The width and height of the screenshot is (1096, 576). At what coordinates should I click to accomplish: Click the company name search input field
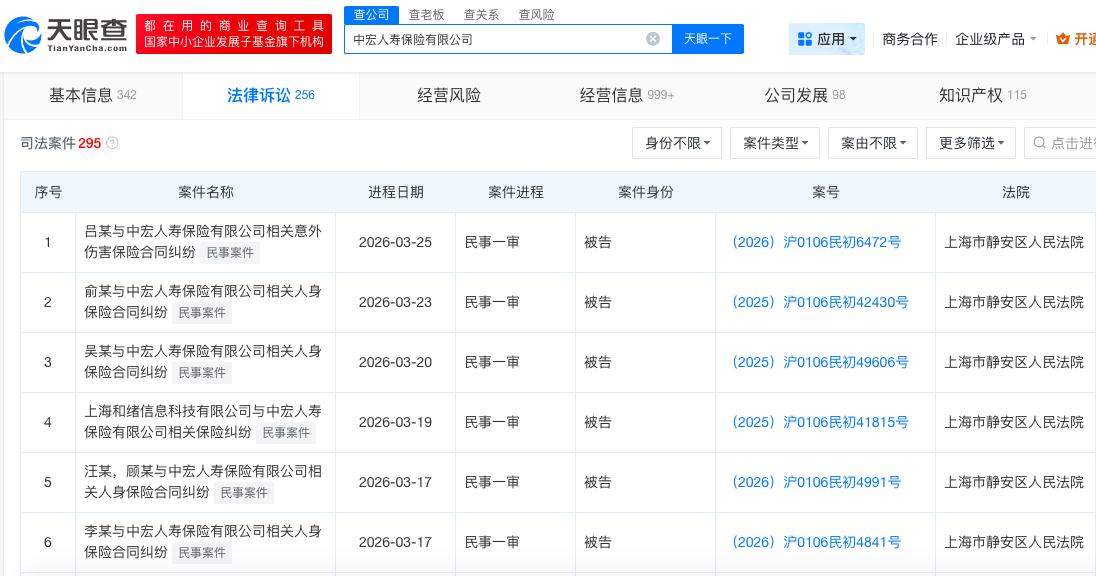[495, 39]
